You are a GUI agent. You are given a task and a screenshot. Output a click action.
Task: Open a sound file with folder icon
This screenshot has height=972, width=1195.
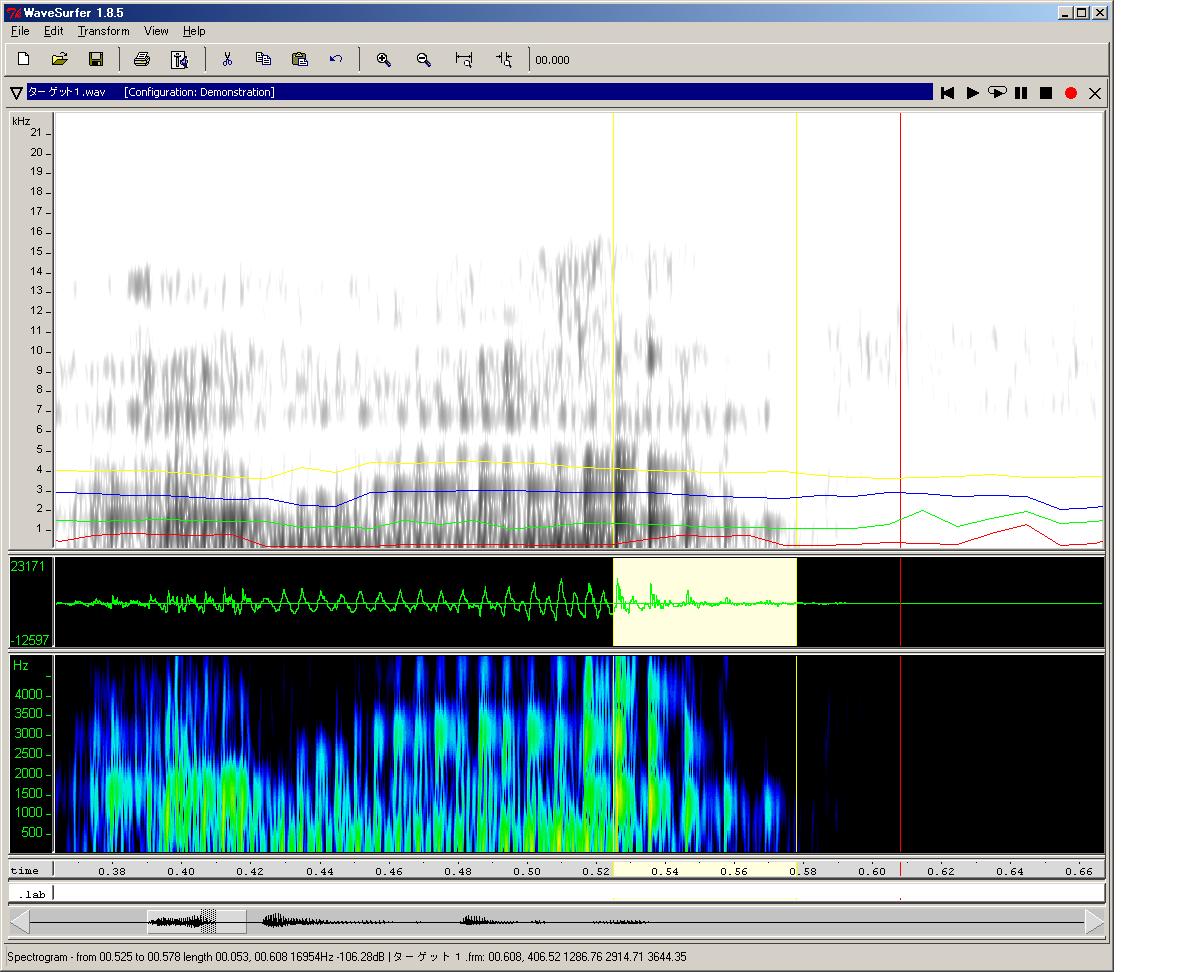coord(60,60)
